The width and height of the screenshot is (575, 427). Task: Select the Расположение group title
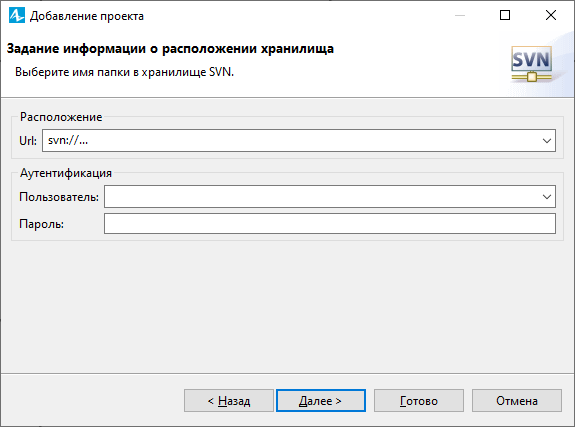point(61,117)
